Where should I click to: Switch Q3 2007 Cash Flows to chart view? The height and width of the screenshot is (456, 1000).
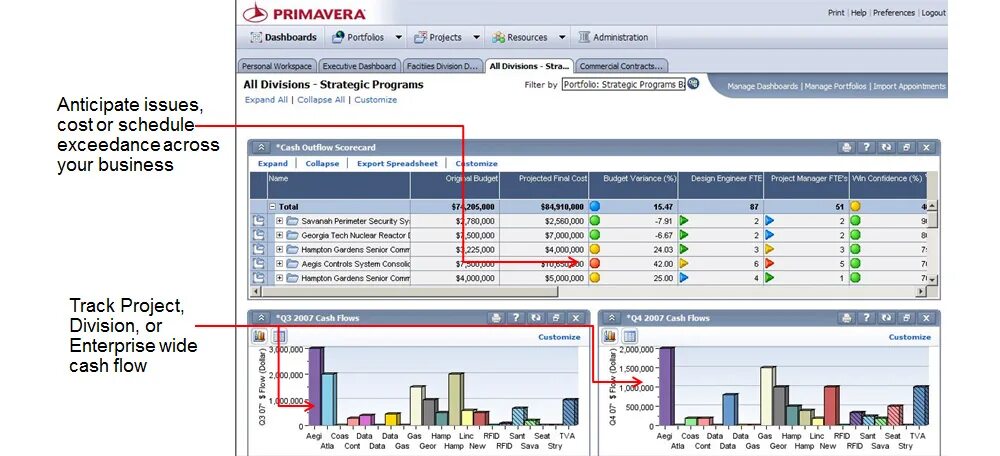click(260, 336)
